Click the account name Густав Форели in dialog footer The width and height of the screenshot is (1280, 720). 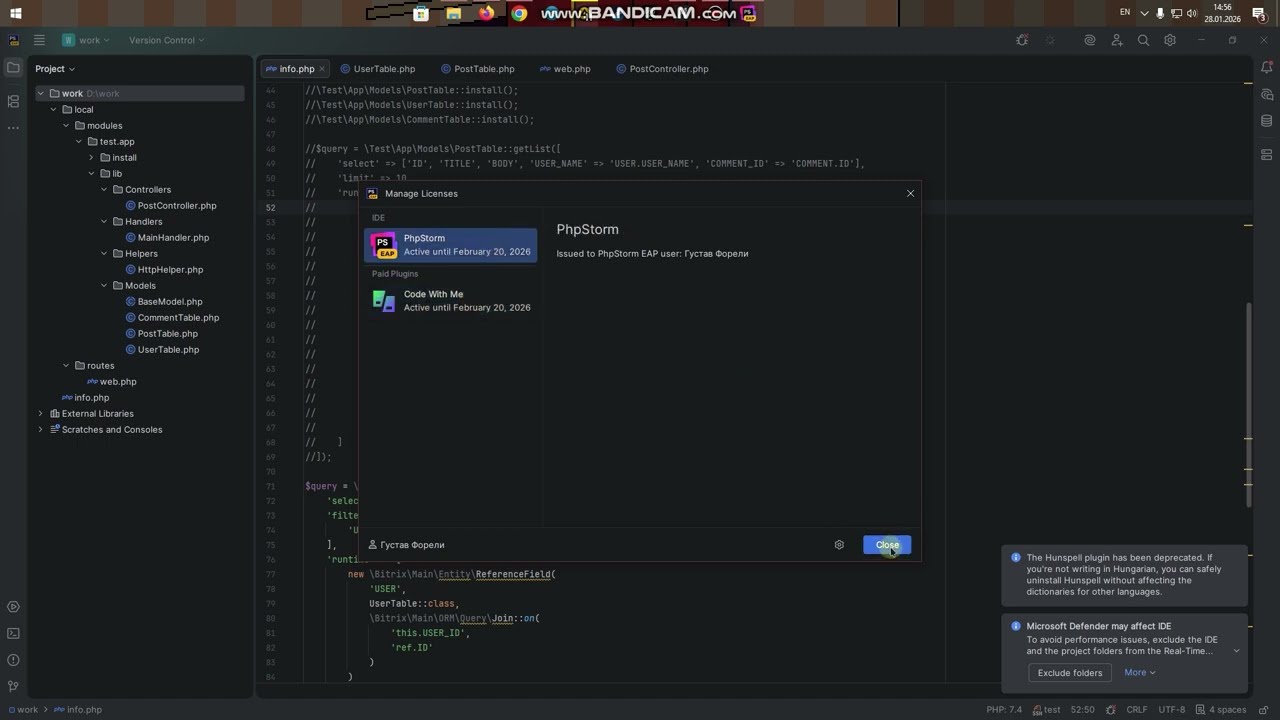click(406, 545)
